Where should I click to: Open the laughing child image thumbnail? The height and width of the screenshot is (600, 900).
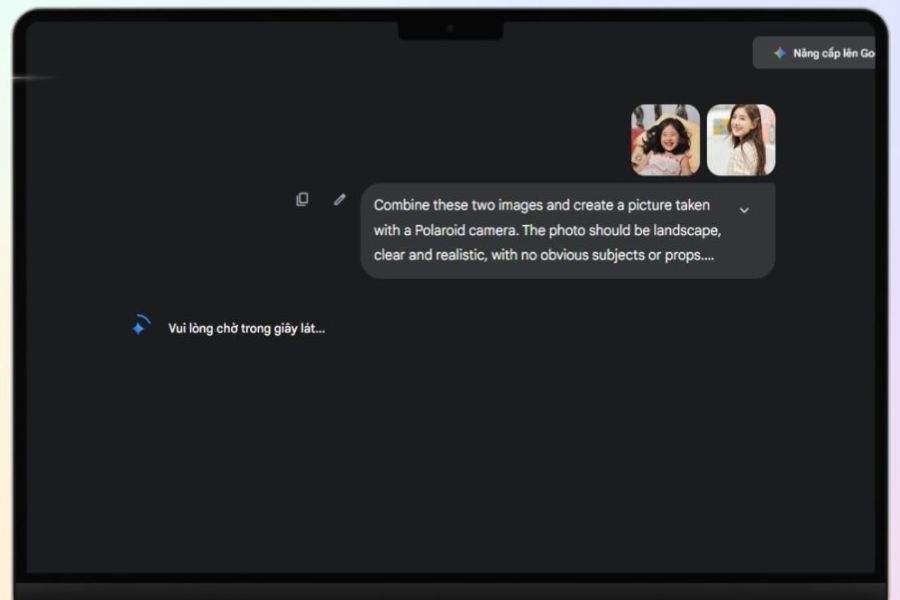pyautogui.click(x=665, y=140)
